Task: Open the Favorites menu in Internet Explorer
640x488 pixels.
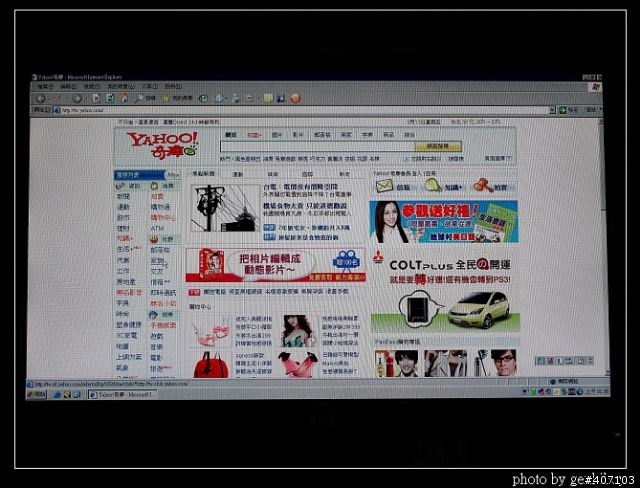Action: tap(121, 87)
